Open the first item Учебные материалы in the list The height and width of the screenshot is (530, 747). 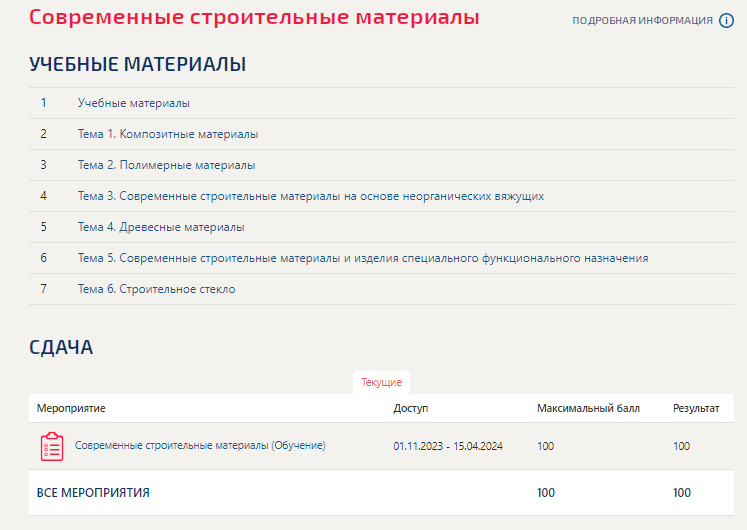pos(134,103)
